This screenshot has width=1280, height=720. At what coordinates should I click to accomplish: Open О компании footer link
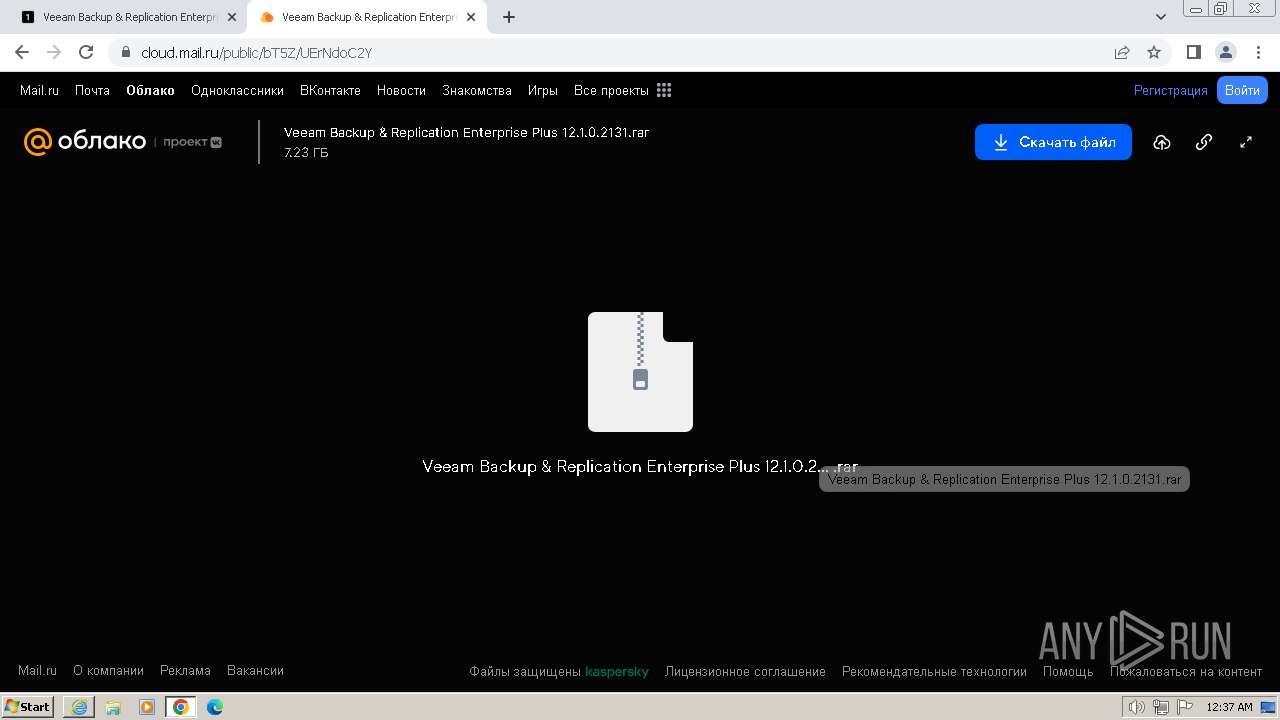tap(108, 671)
